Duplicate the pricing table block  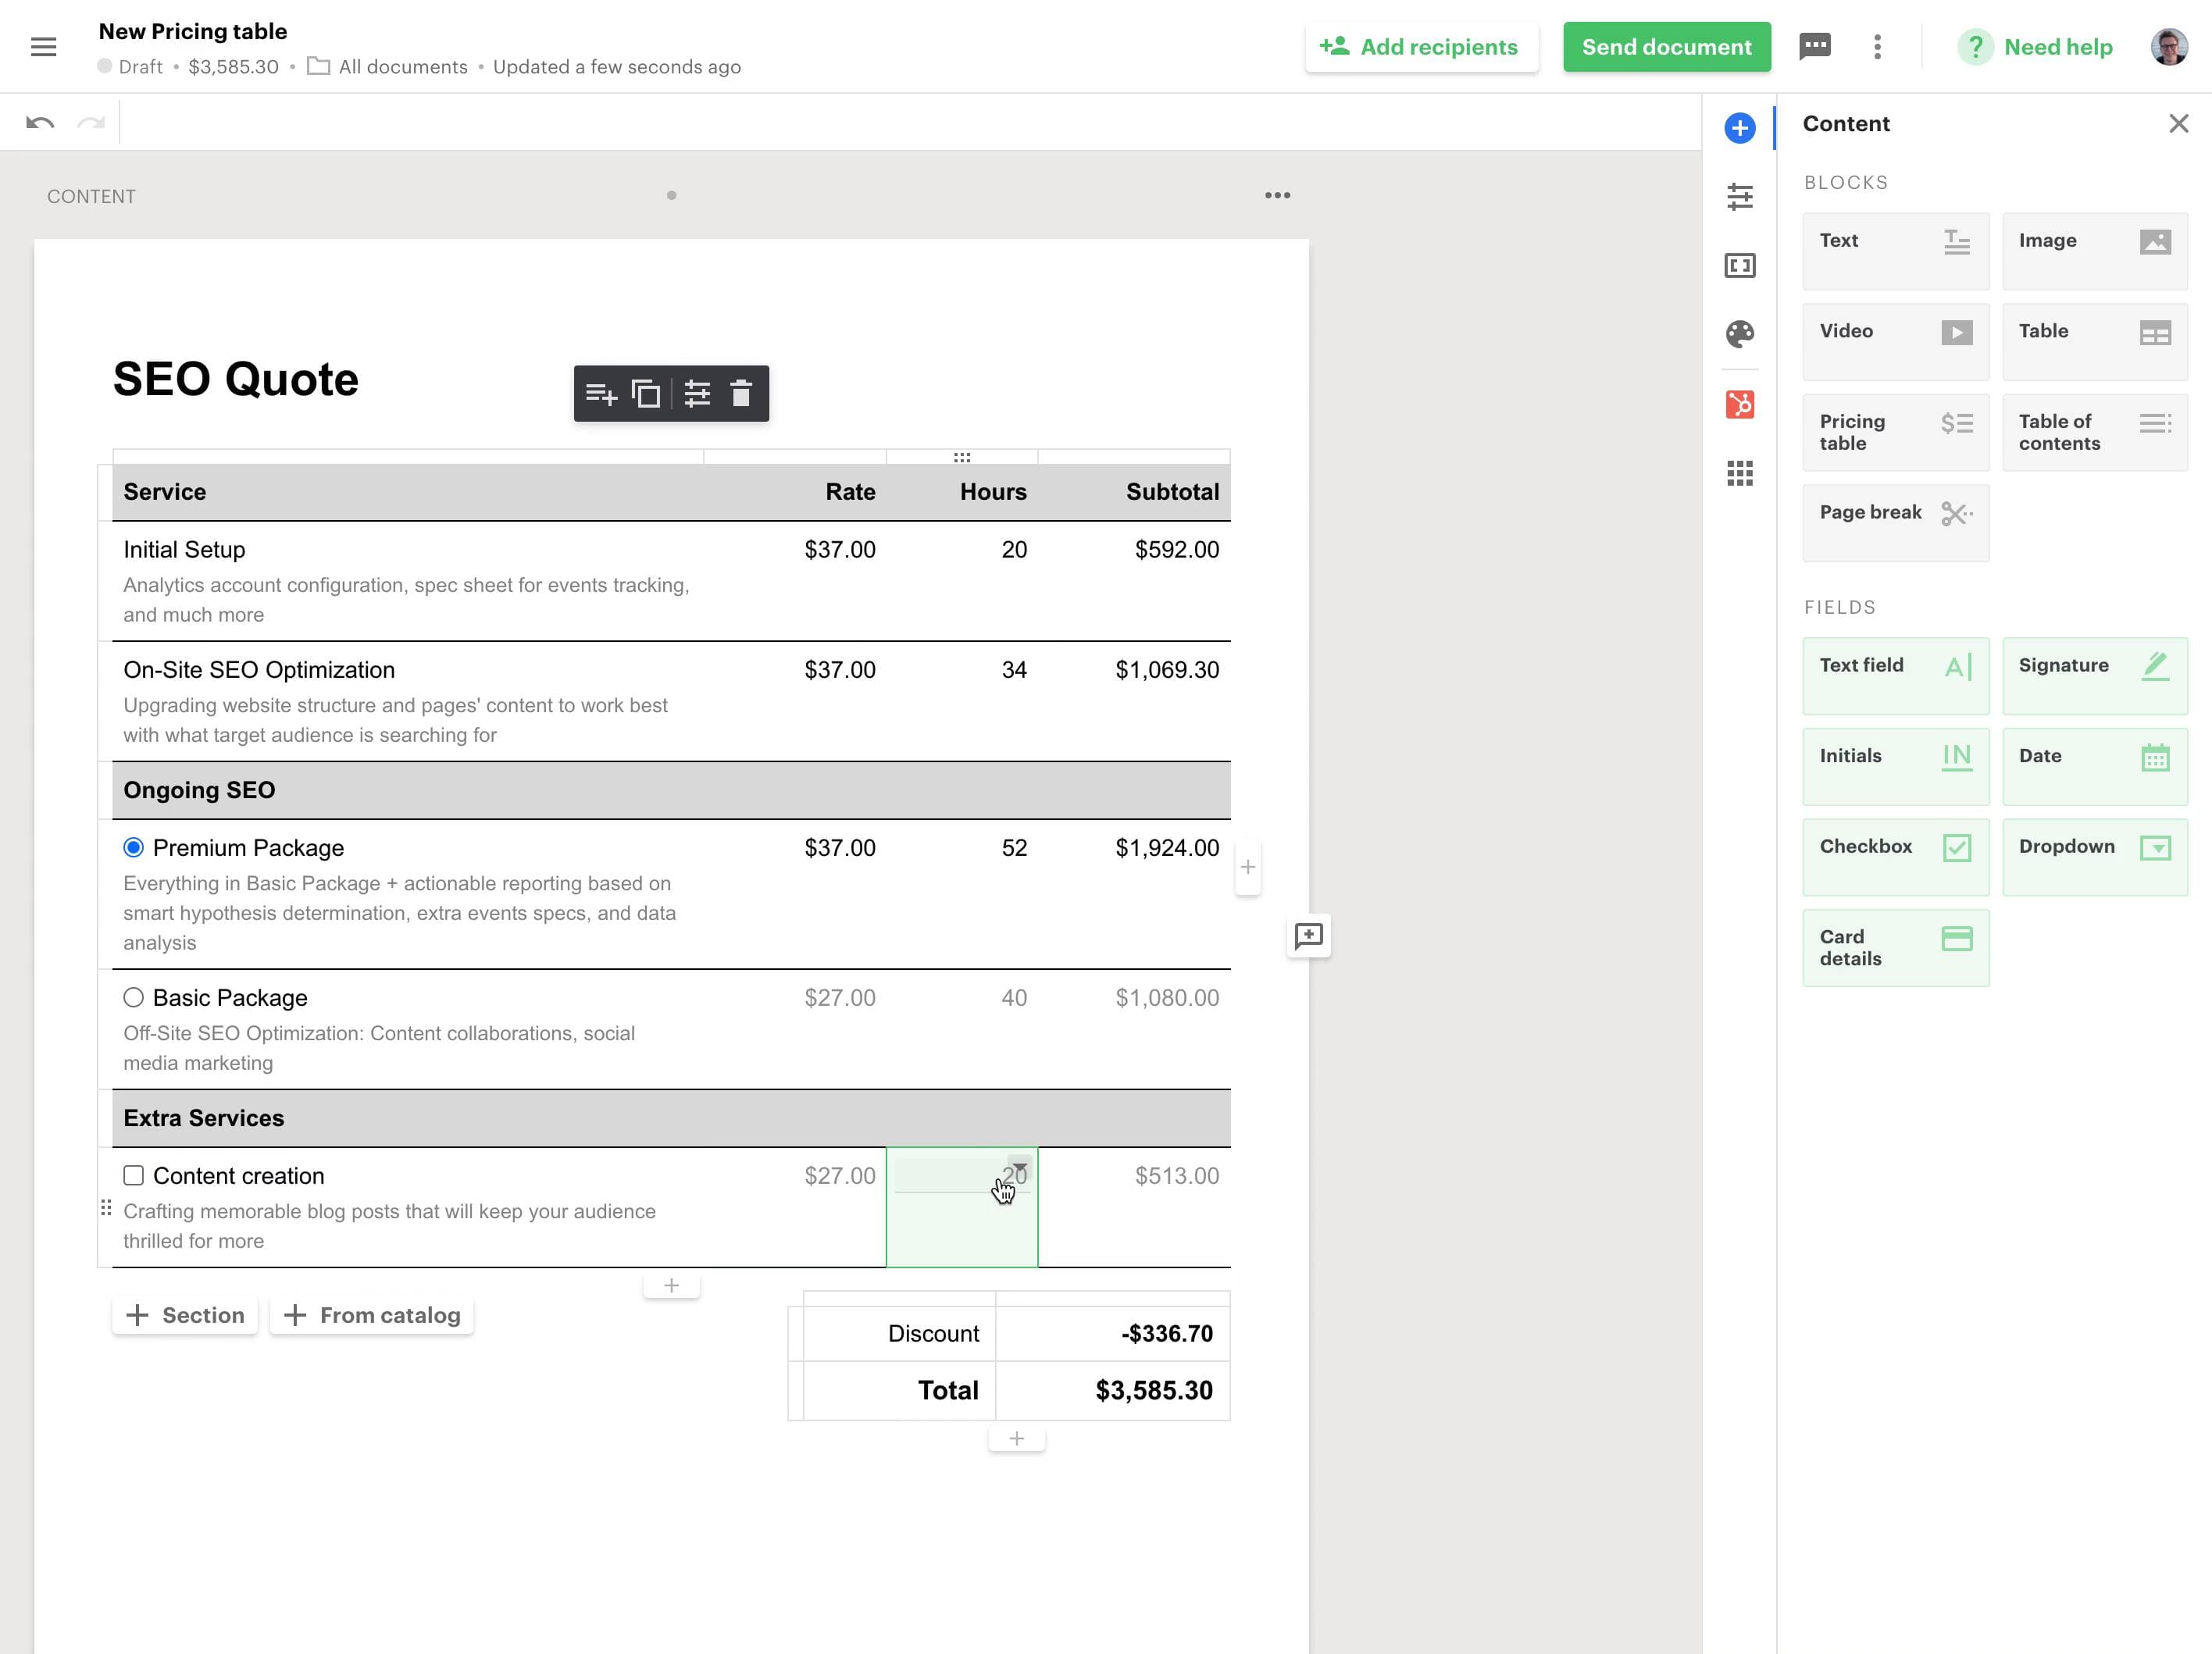(646, 394)
